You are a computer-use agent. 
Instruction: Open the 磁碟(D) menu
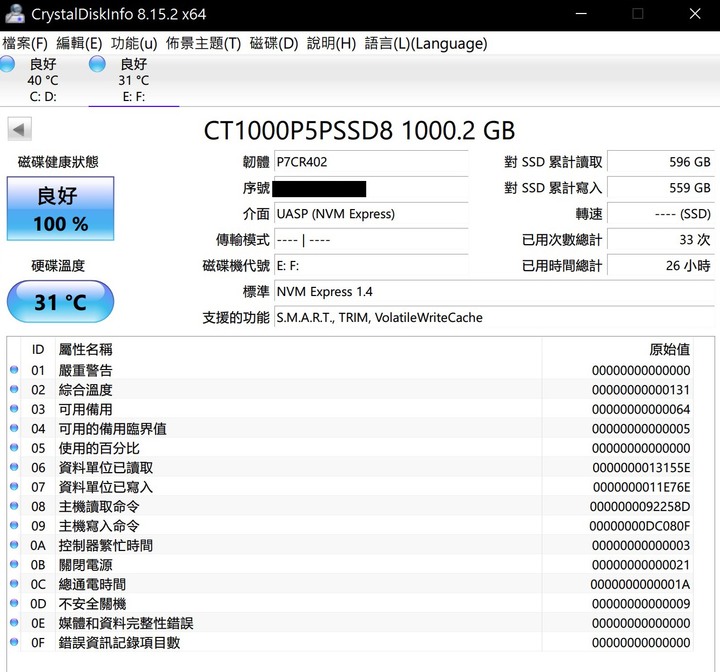[274, 44]
